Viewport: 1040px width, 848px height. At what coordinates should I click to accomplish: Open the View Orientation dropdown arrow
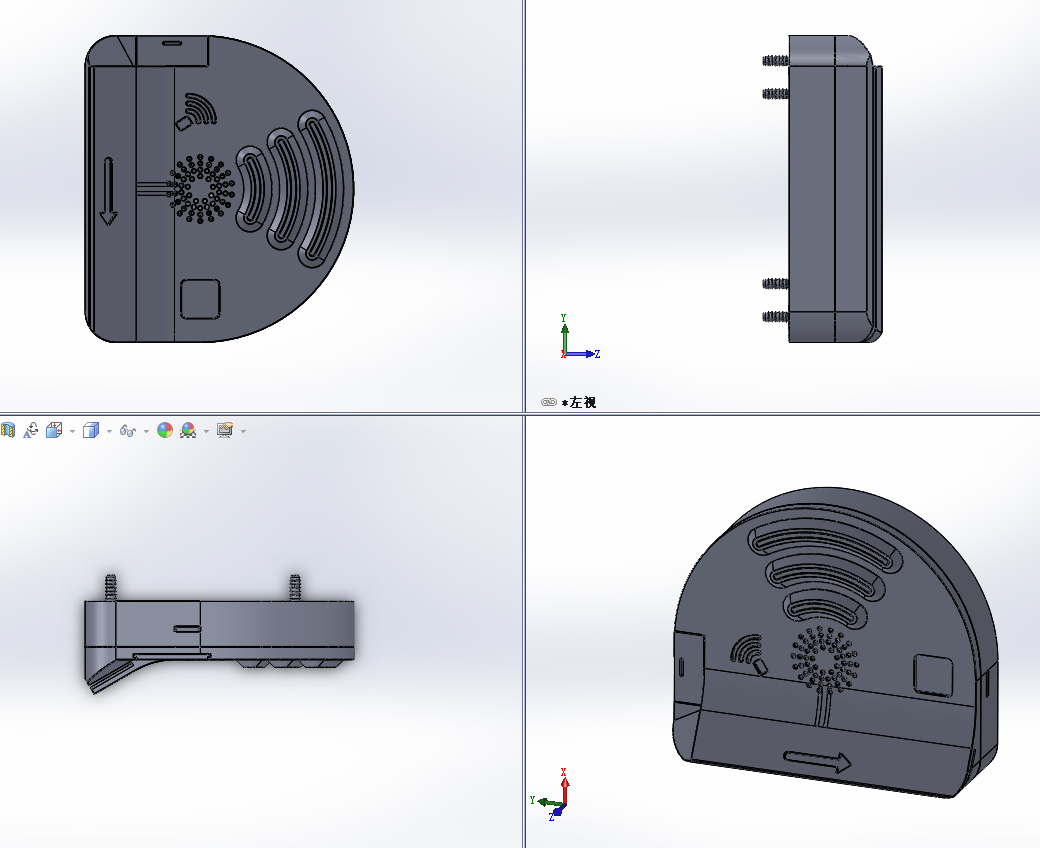coord(72,432)
